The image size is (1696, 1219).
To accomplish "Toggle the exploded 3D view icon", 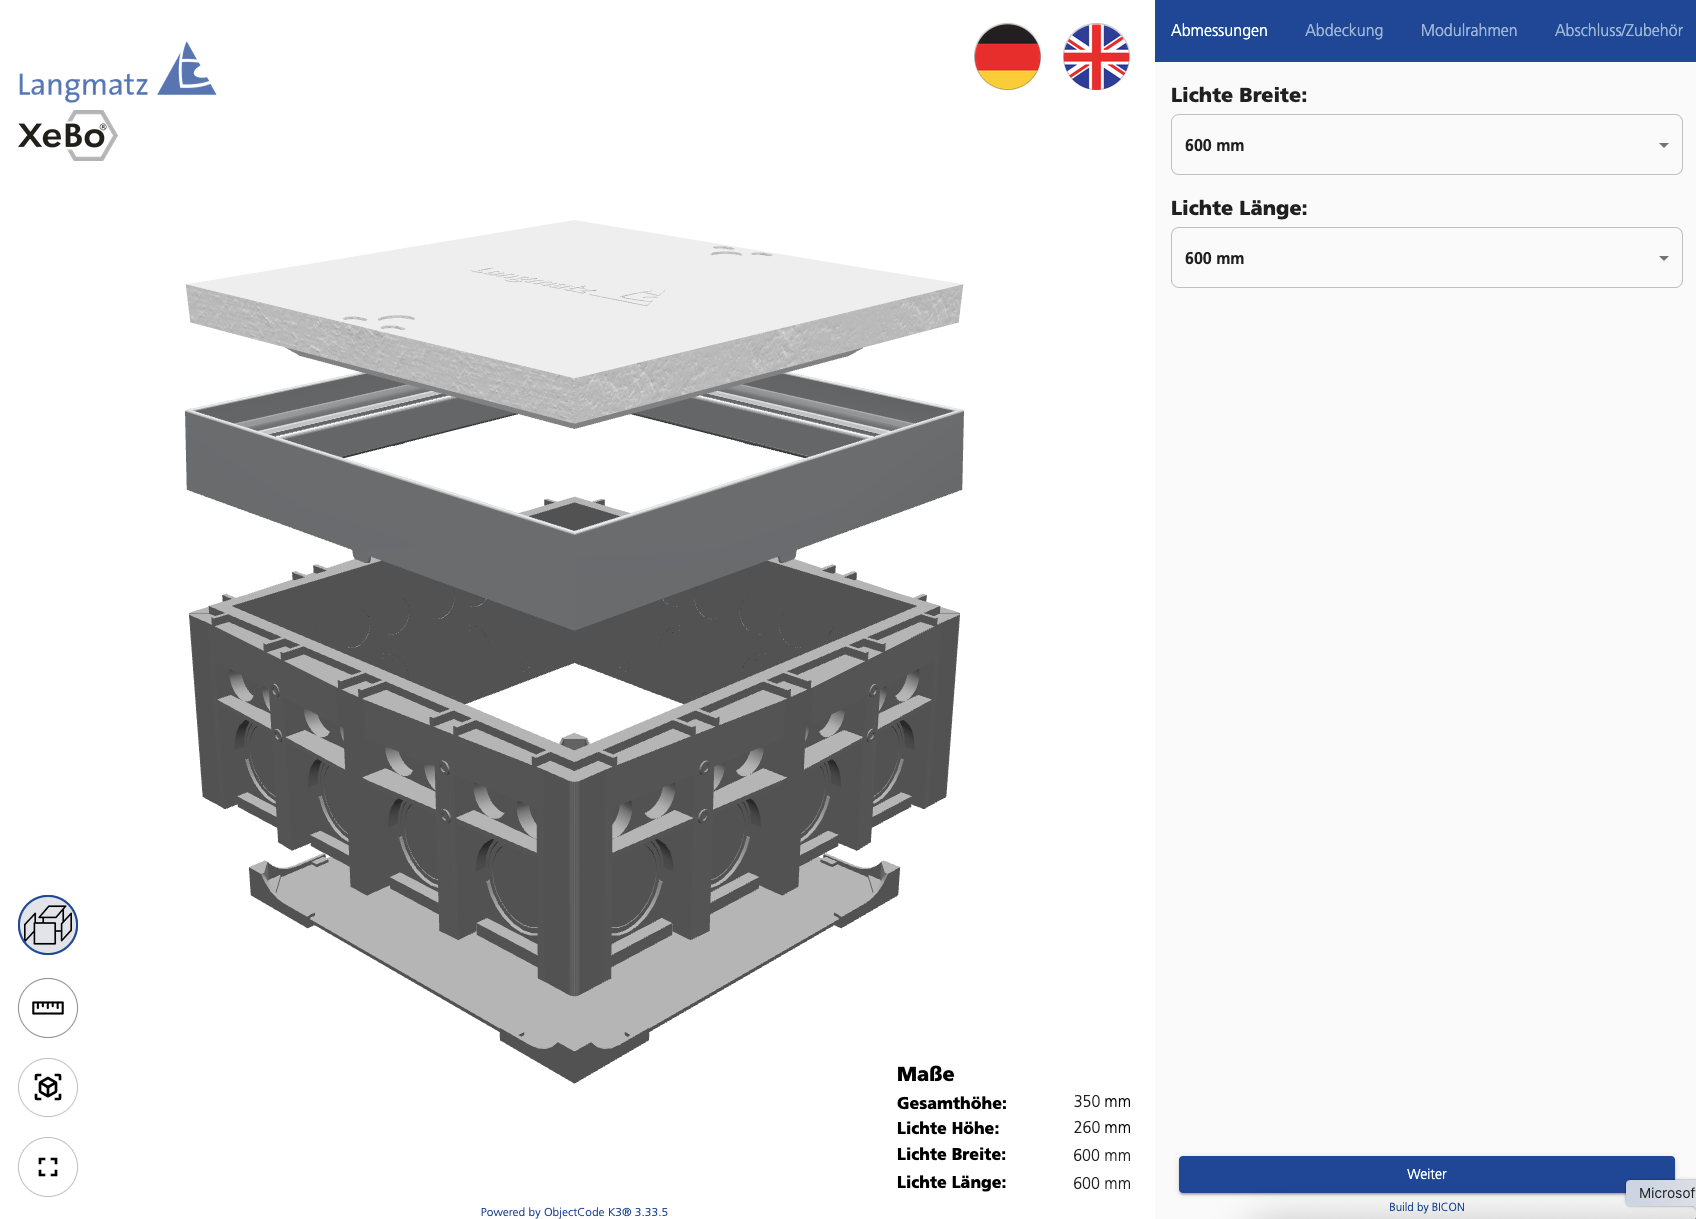I will (x=48, y=925).
